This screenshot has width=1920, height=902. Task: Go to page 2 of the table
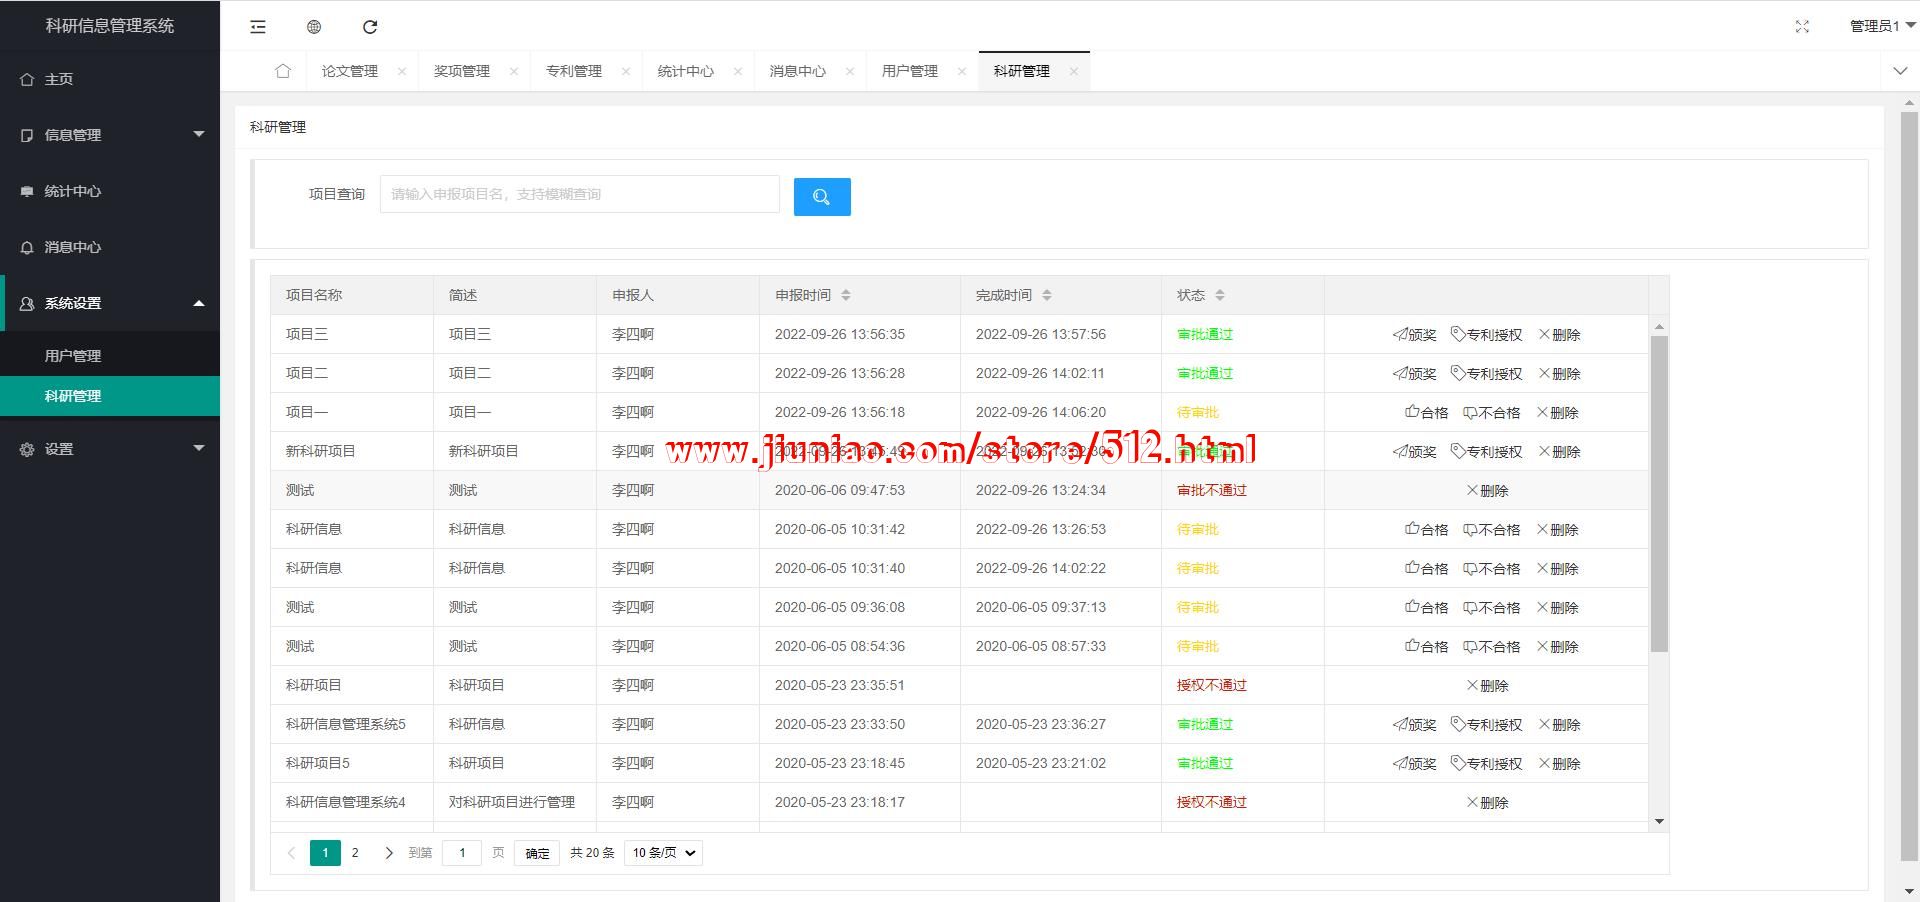355,853
